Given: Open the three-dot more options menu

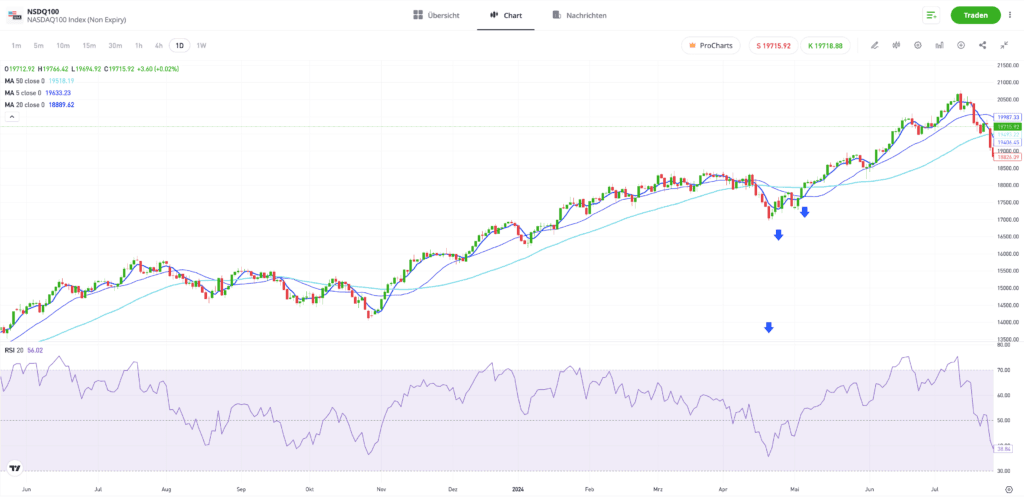Looking at the screenshot, I should (x=1010, y=15).
